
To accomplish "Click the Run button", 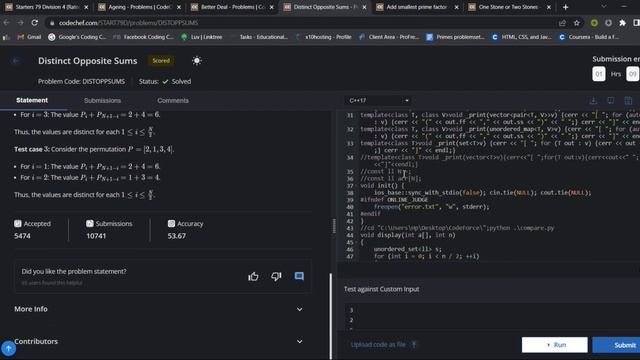I will 554,345.
